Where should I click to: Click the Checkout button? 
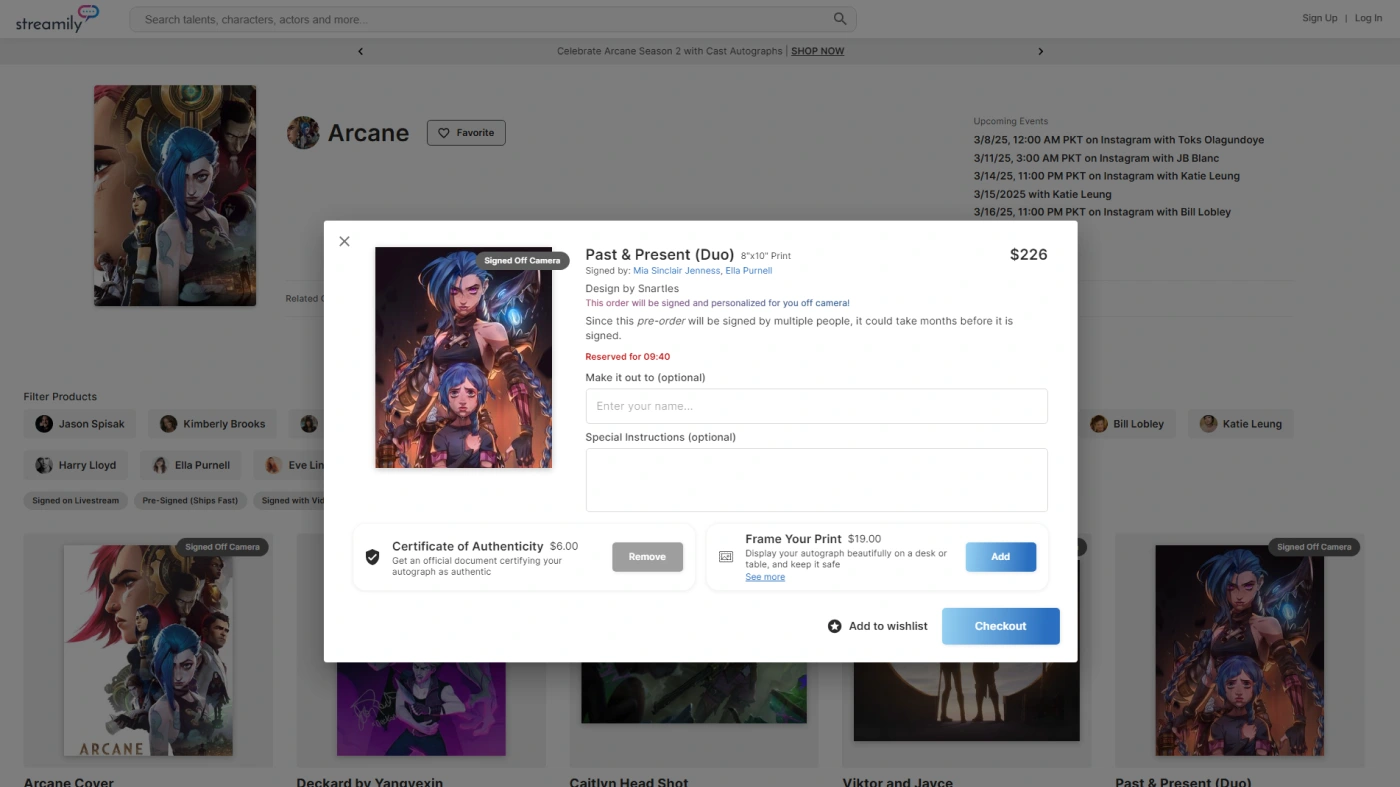tap(1000, 626)
